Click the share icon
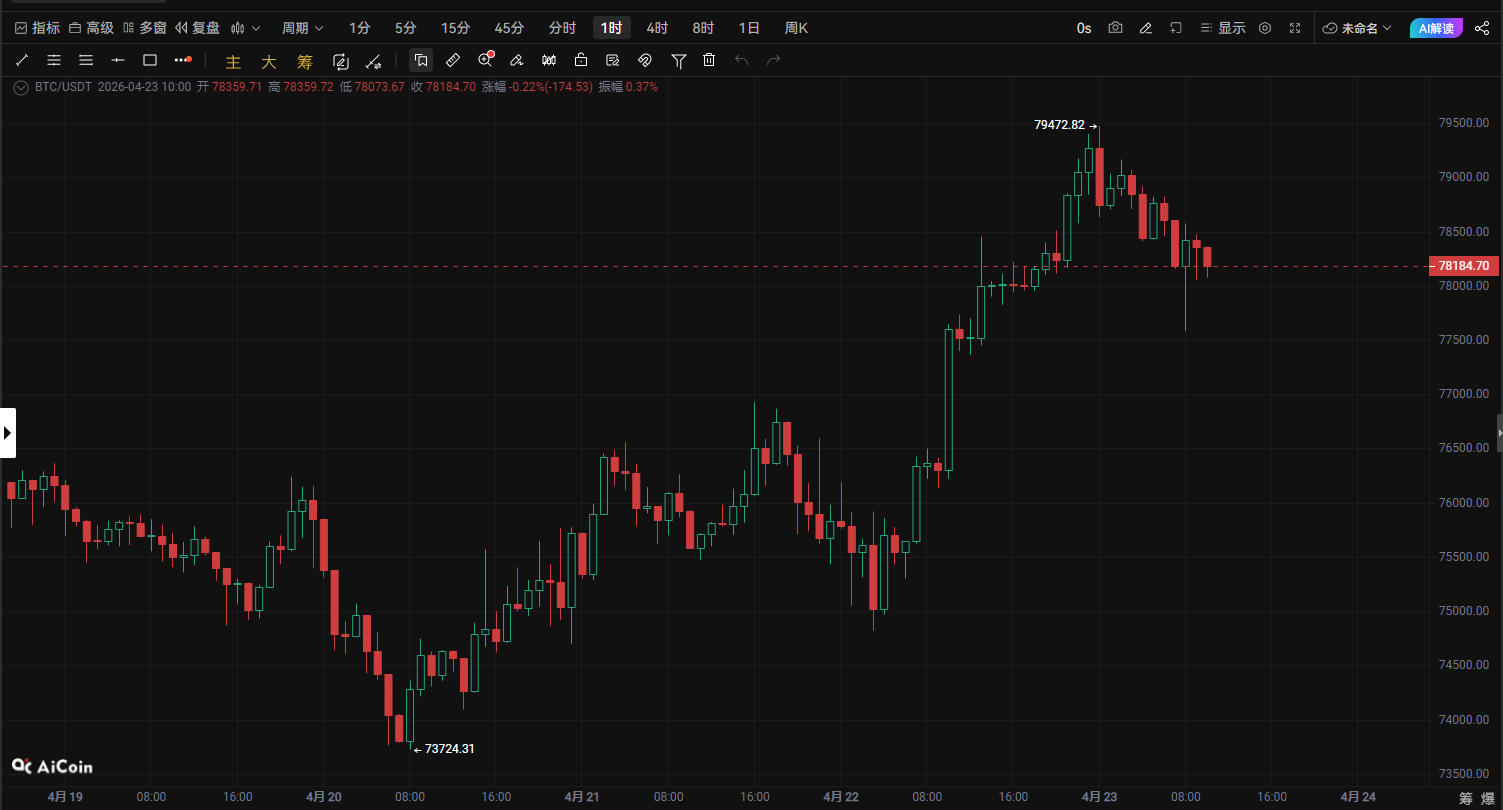This screenshot has width=1503, height=810. [x=1482, y=28]
